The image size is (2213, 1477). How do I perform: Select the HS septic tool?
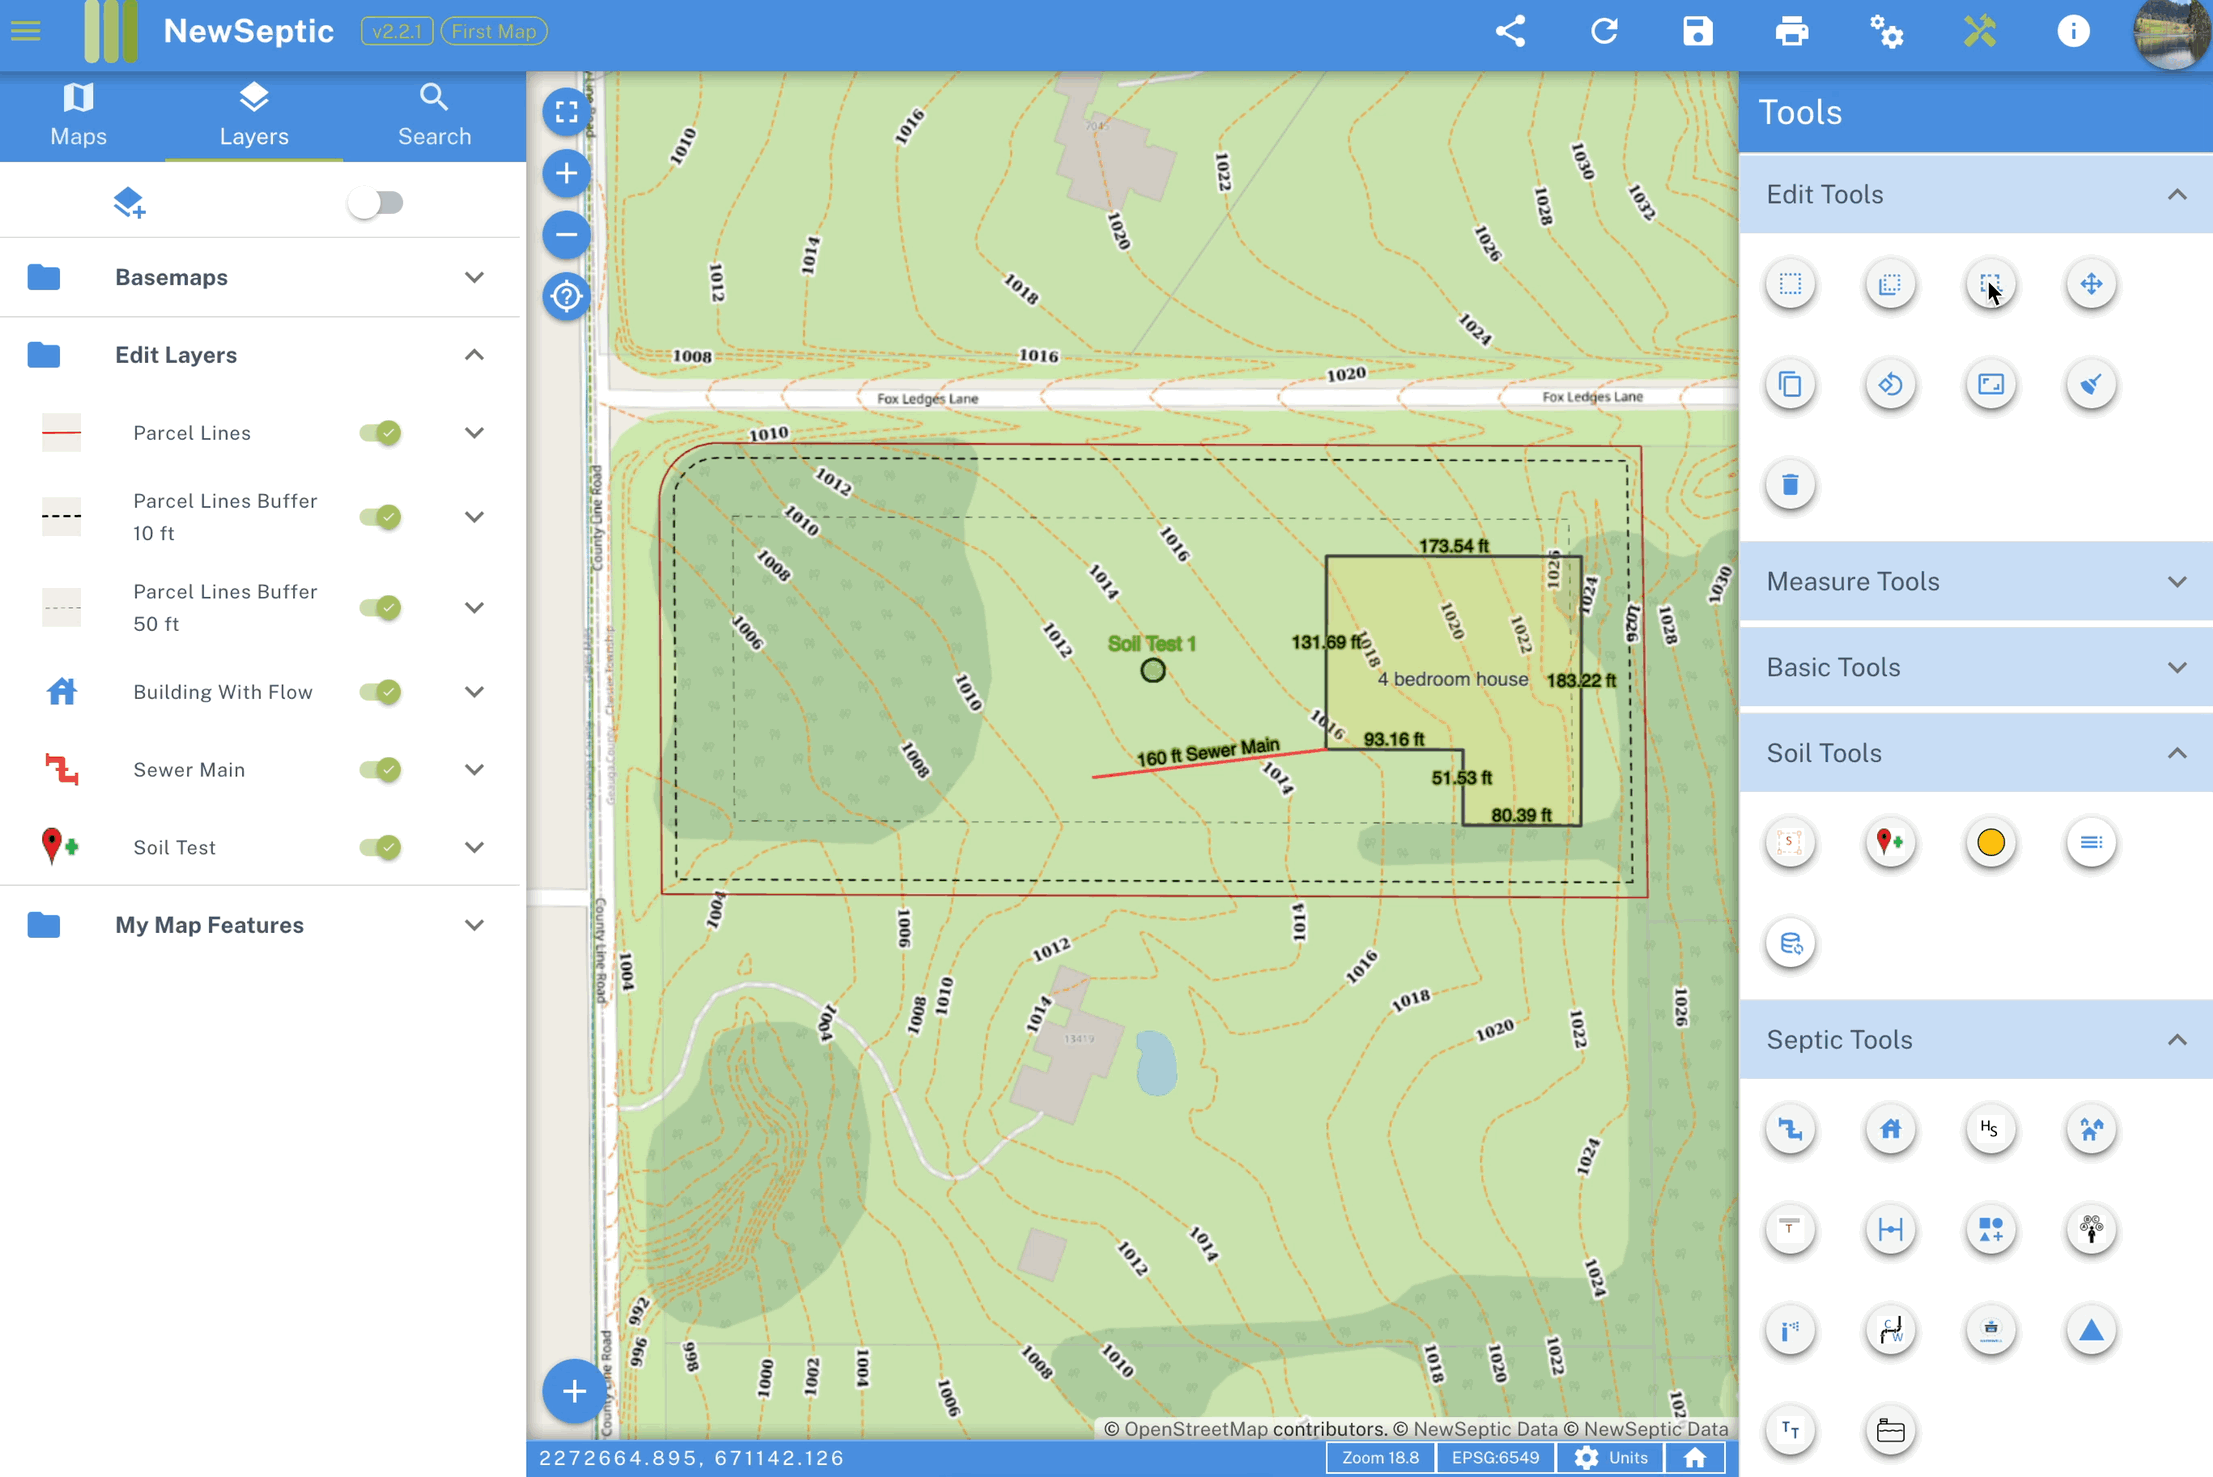click(1991, 1130)
